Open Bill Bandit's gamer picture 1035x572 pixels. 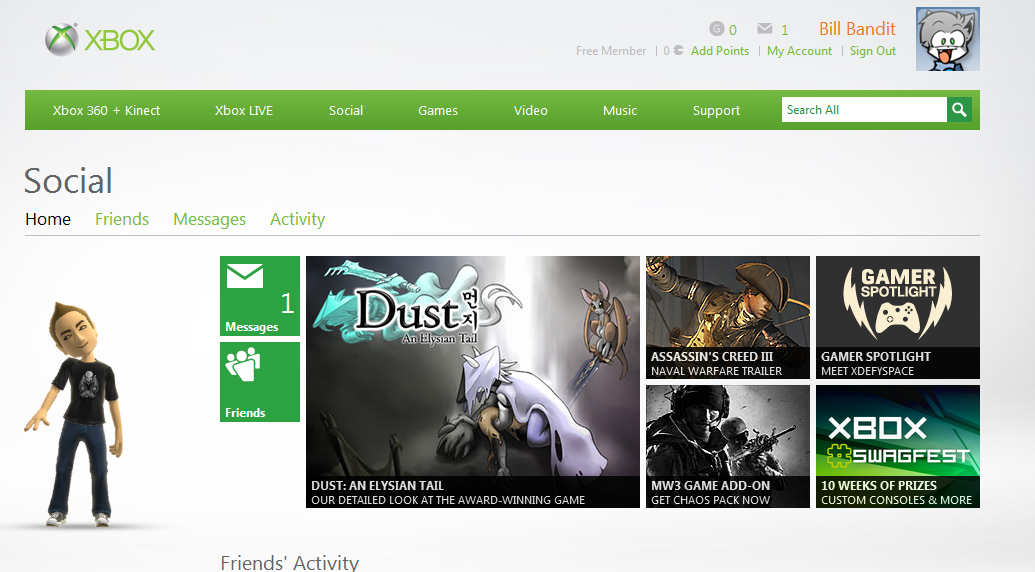[947, 39]
